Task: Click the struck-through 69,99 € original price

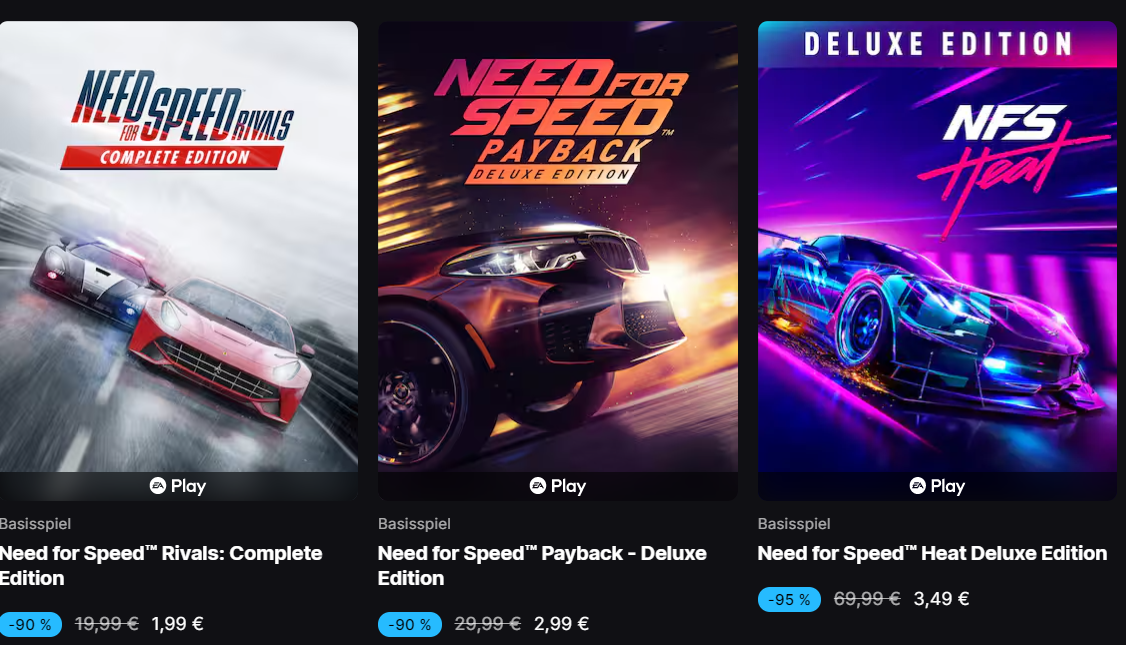Action: 867,599
